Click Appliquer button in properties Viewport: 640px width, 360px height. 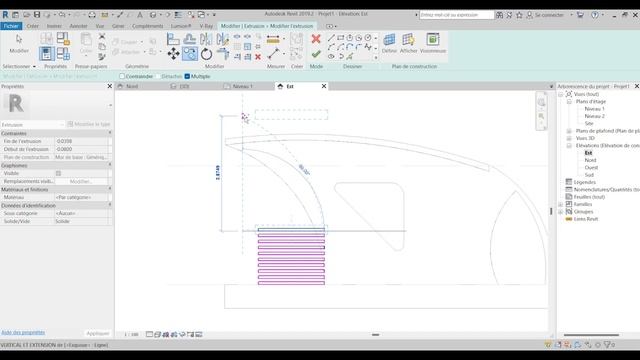point(98,333)
